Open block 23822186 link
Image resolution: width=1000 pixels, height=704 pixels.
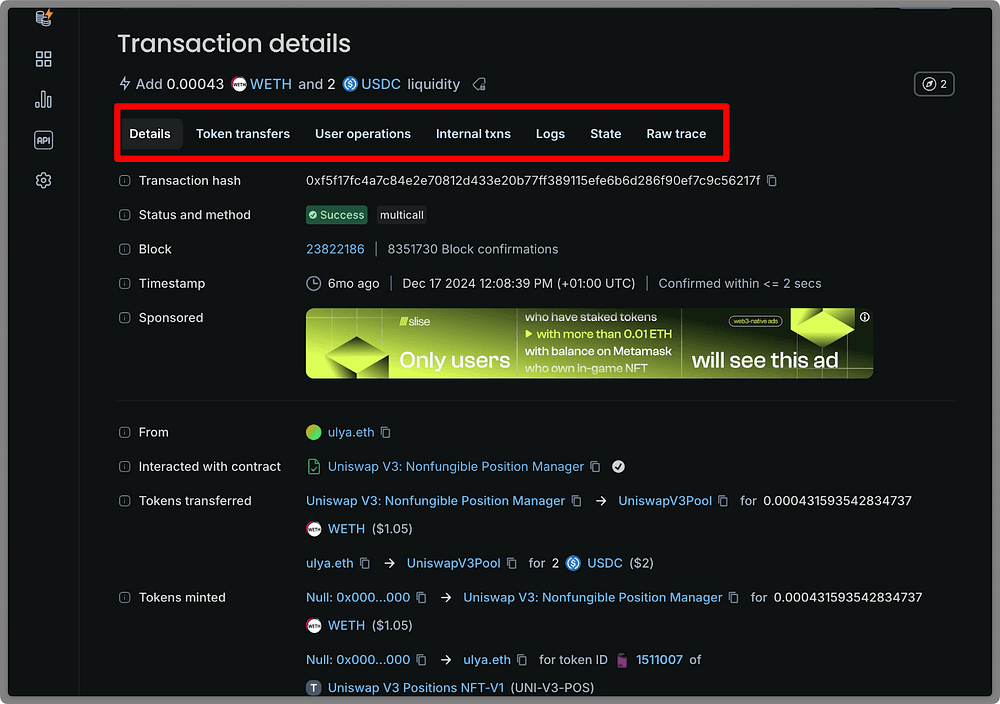[x=335, y=249]
